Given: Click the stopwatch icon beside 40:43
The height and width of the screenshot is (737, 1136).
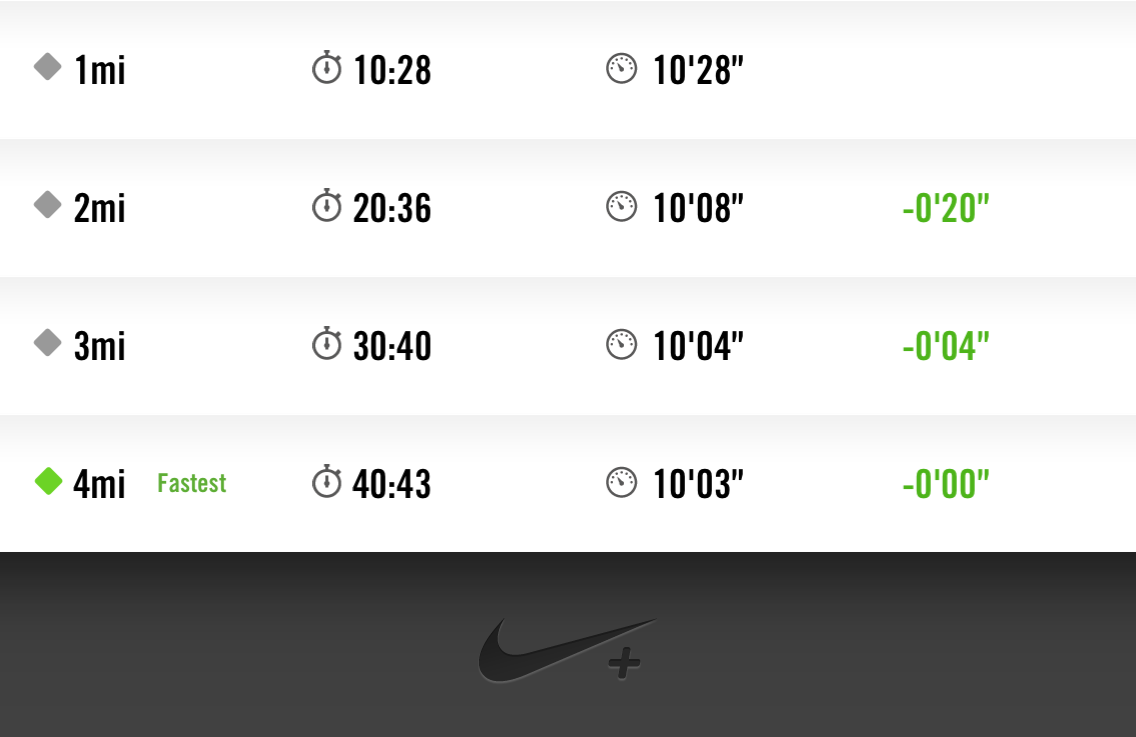Looking at the screenshot, I should [x=327, y=483].
